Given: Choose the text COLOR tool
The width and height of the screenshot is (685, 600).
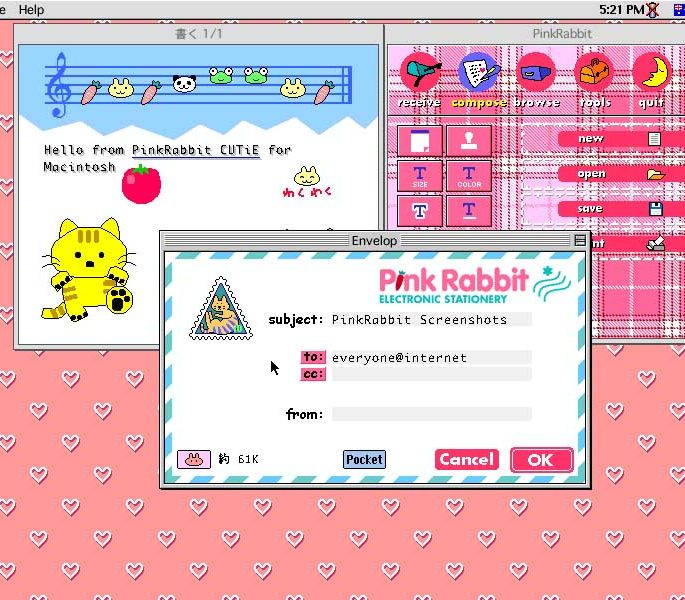Looking at the screenshot, I should click(x=469, y=176).
